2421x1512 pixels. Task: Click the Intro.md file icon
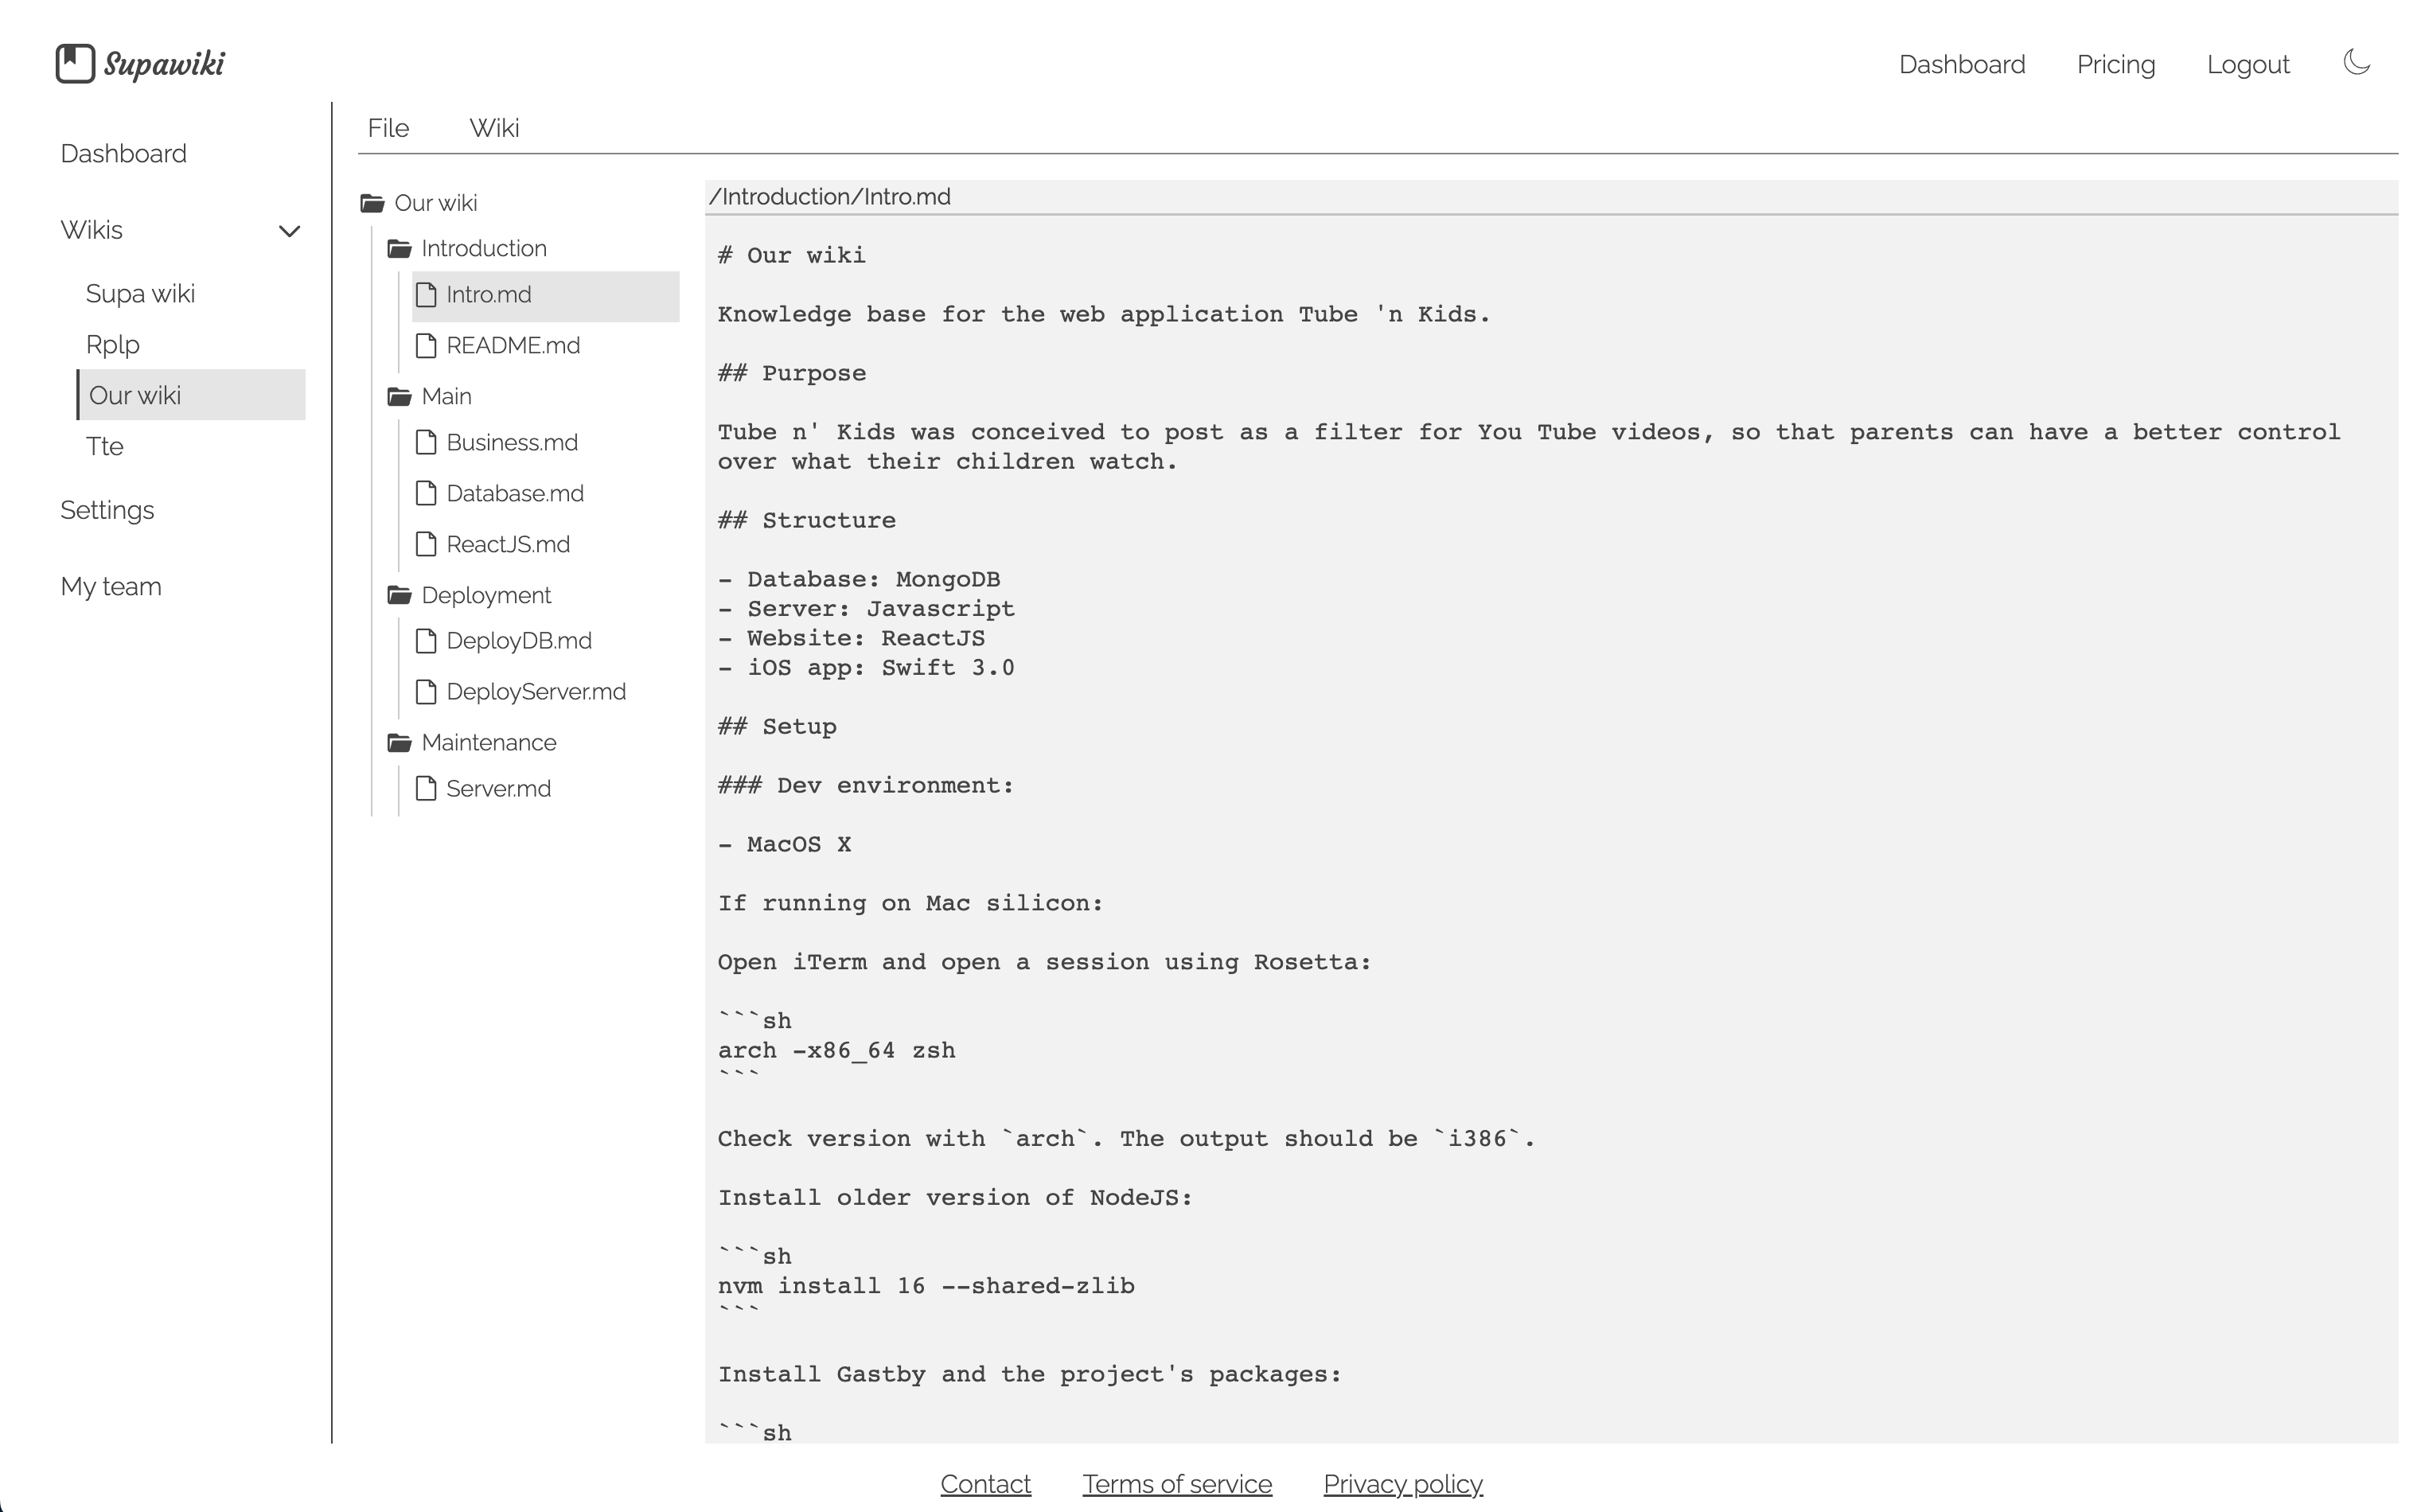pyautogui.click(x=426, y=295)
